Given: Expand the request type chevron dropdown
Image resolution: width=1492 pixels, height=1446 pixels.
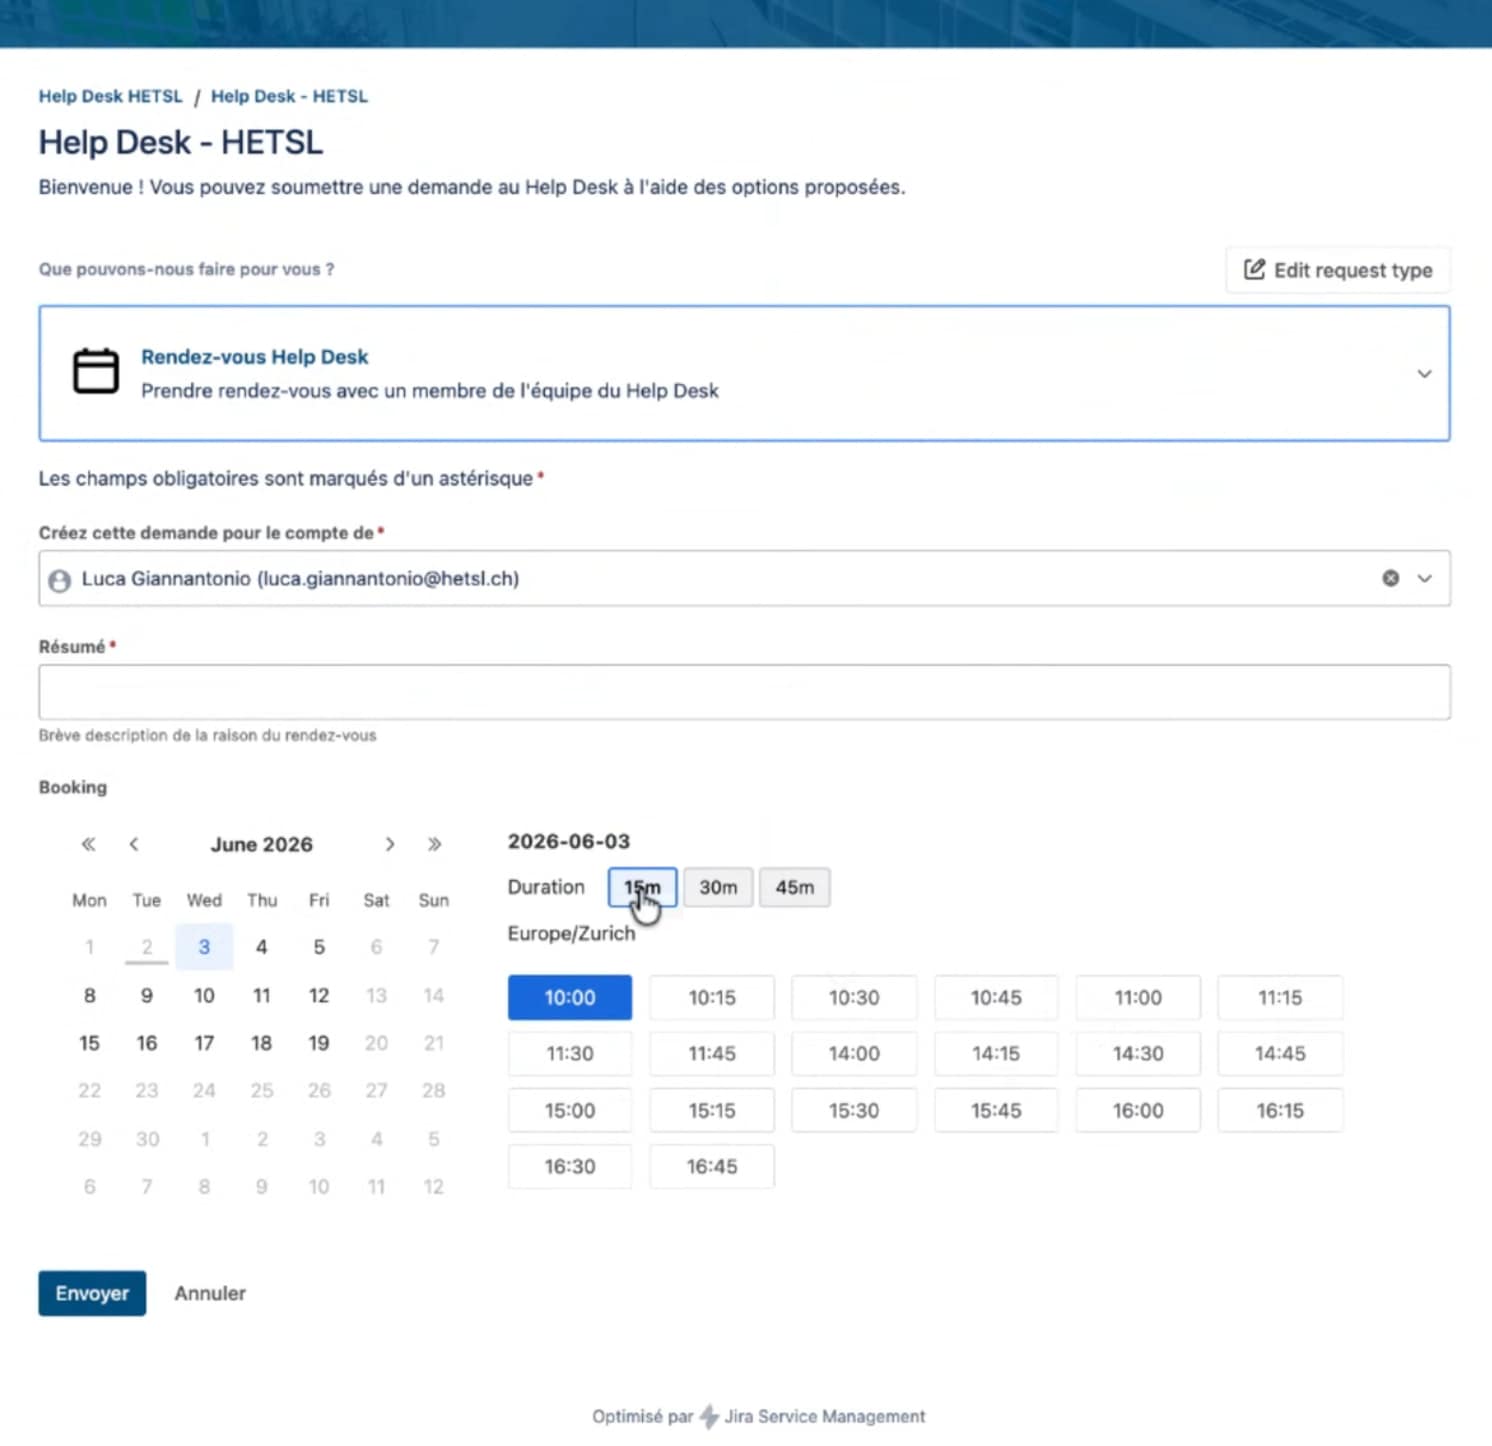Looking at the screenshot, I should (x=1424, y=373).
